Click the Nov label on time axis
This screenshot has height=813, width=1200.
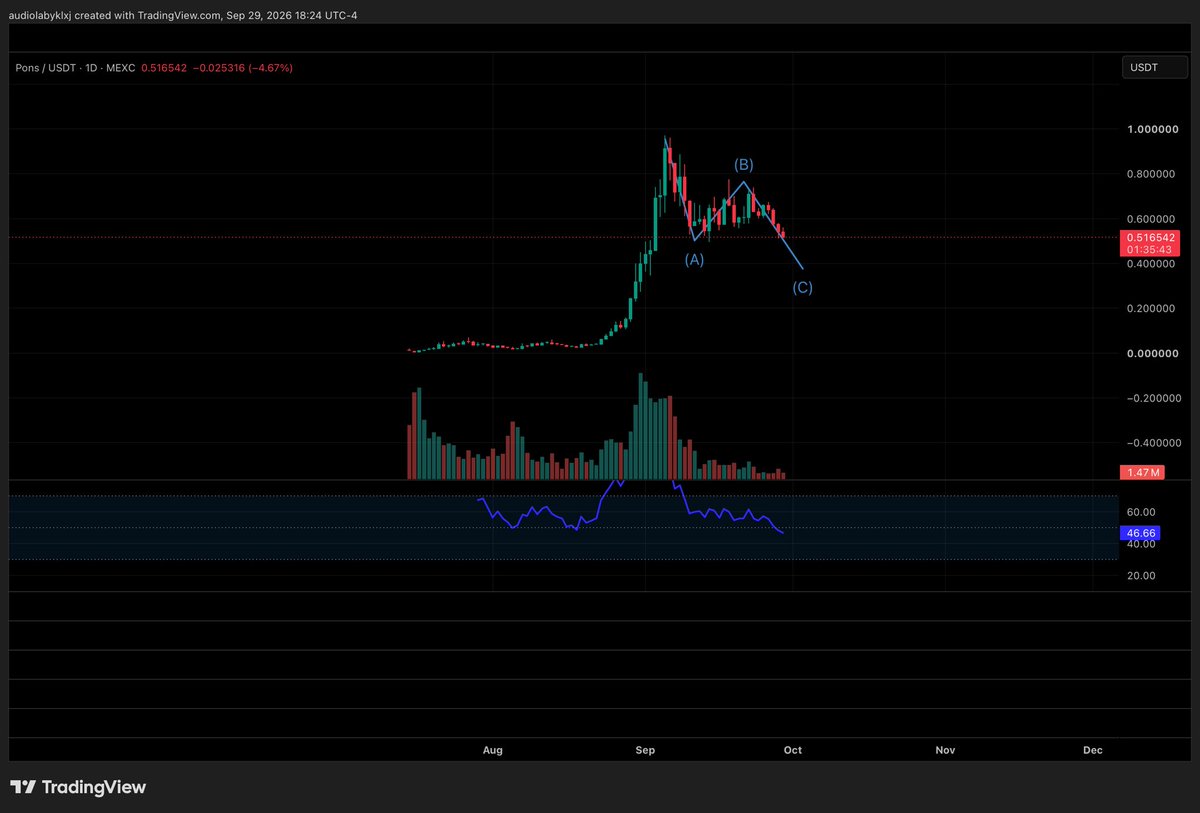945,750
